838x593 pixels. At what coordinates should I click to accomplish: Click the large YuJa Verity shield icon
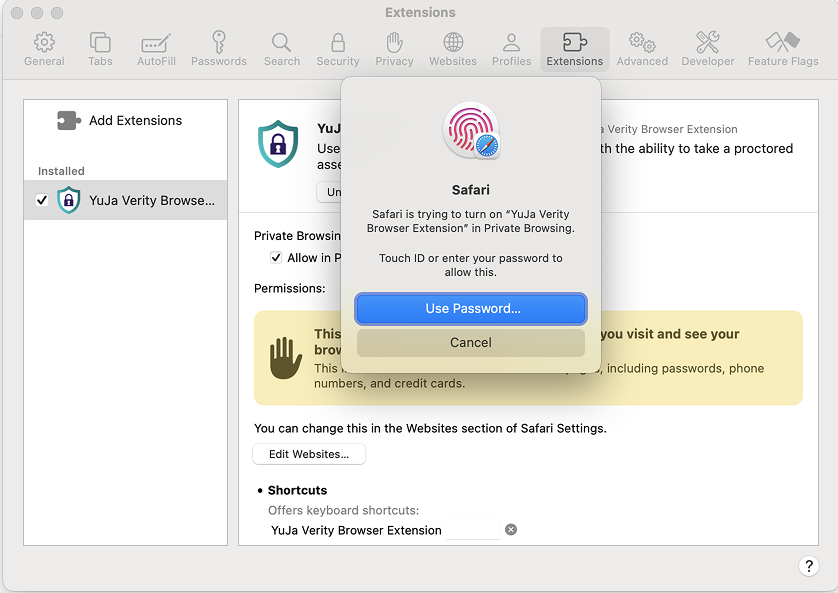(278, 144)
